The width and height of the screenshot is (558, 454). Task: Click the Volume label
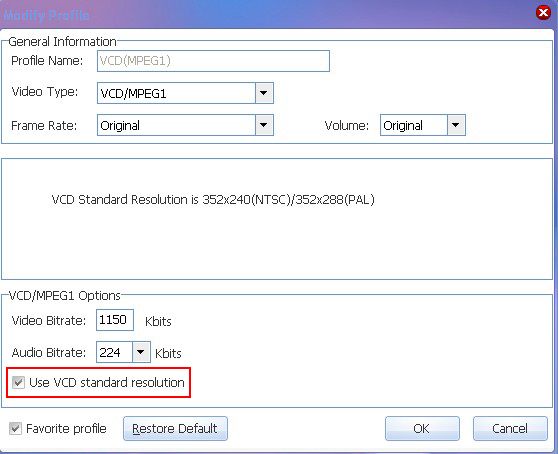pos(346,126)
